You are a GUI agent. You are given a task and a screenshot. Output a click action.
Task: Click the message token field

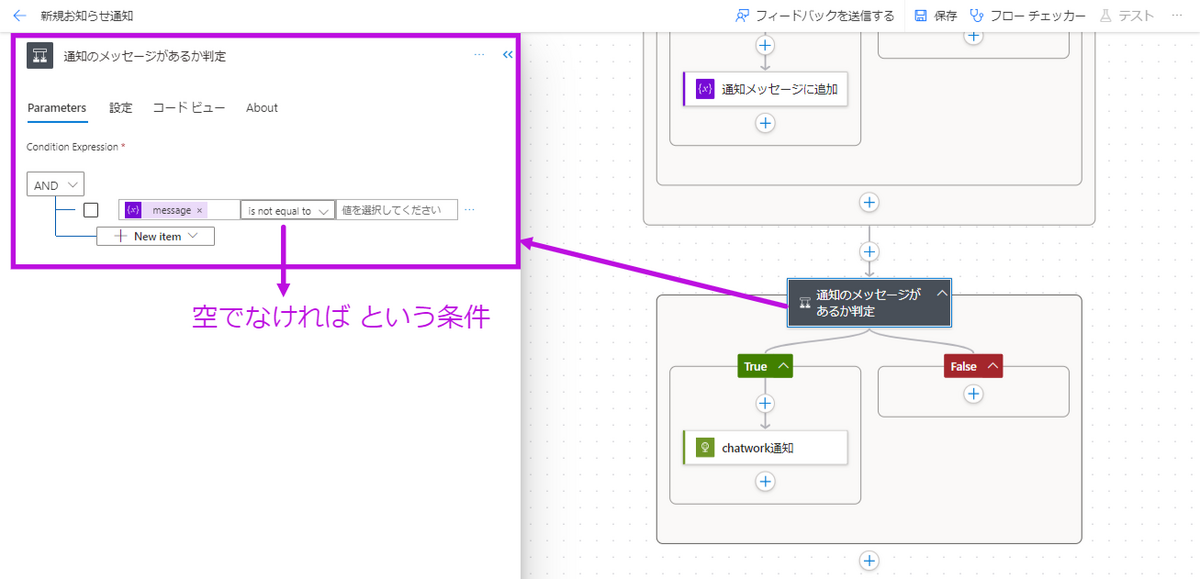(x=179, y=210)
